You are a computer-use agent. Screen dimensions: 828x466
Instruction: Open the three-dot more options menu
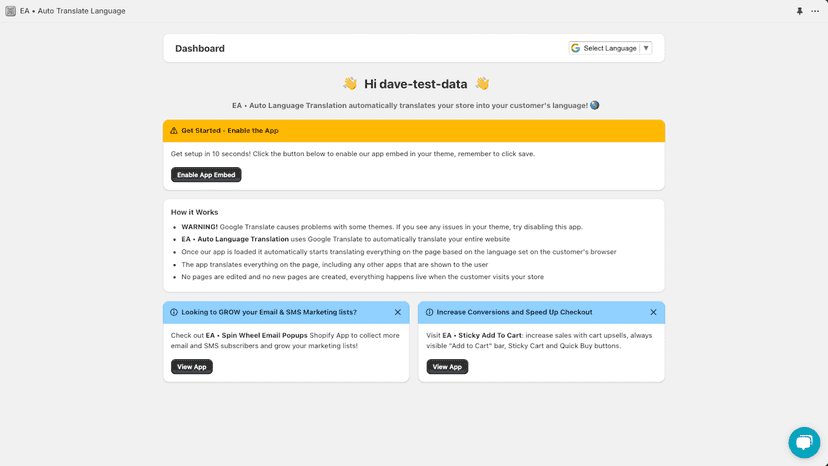815,11
